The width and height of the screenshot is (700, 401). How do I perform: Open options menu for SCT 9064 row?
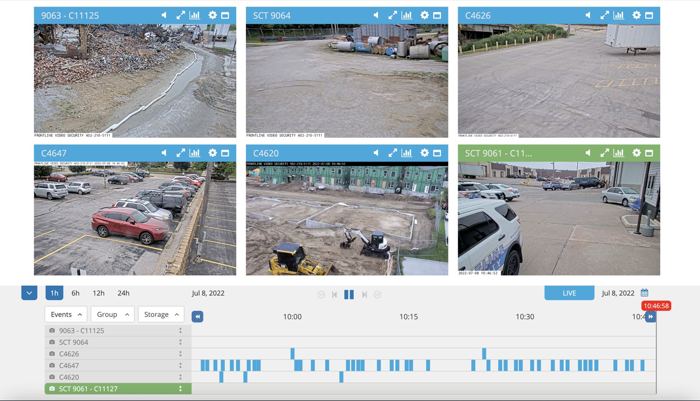[180, 342]
